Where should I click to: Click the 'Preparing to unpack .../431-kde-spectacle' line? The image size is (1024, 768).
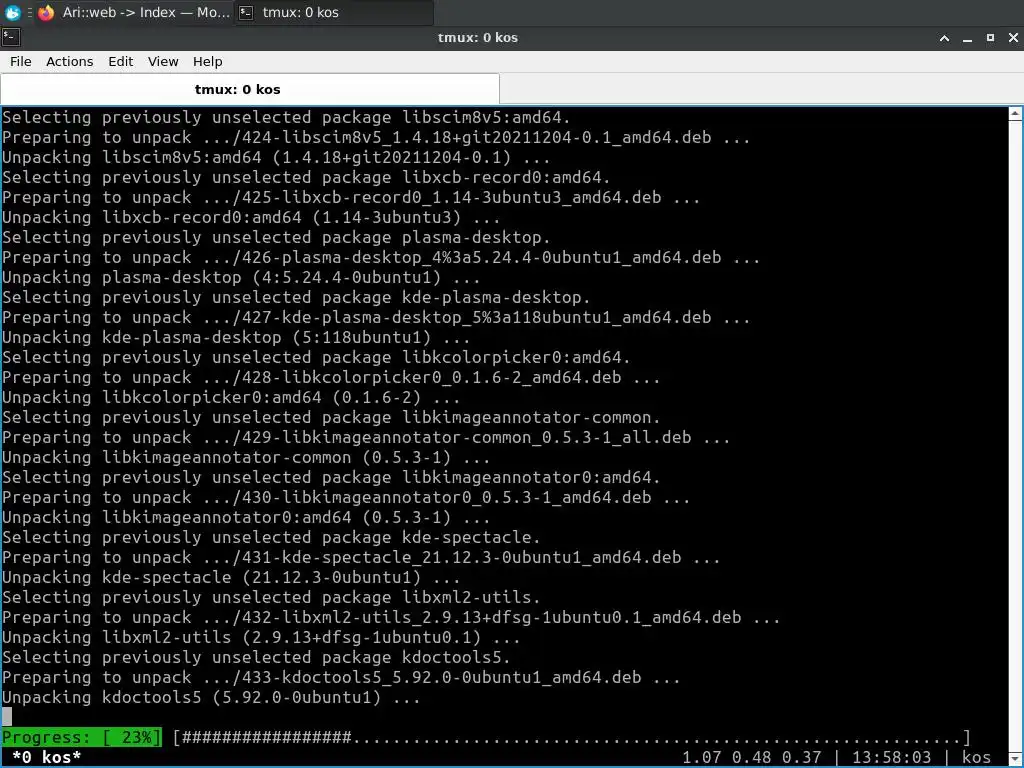pos(361,558)
